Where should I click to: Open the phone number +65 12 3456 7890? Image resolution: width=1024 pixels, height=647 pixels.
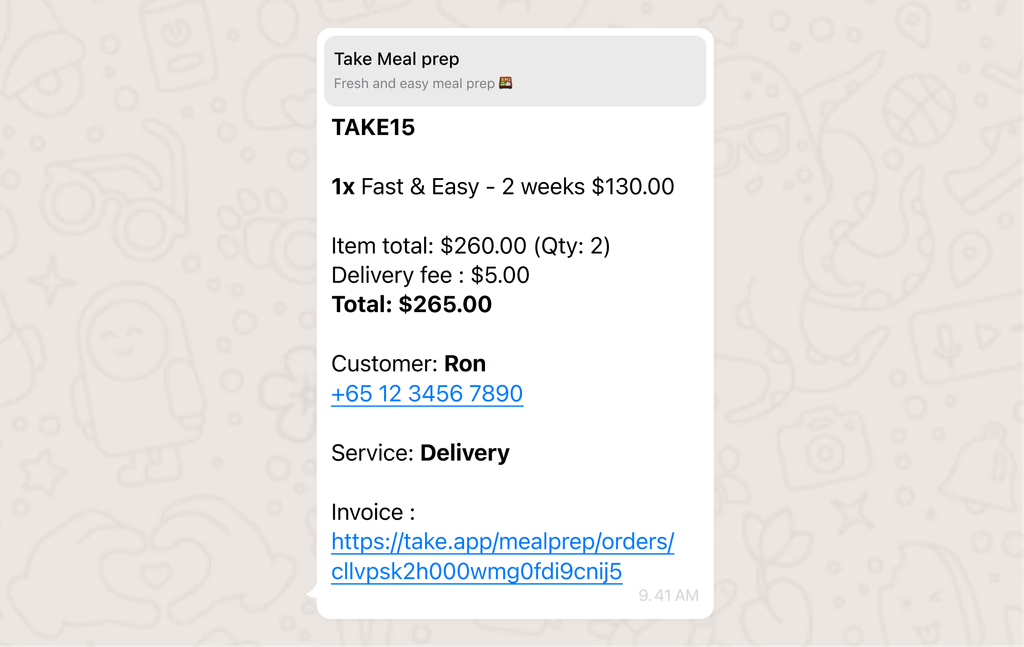426,394
